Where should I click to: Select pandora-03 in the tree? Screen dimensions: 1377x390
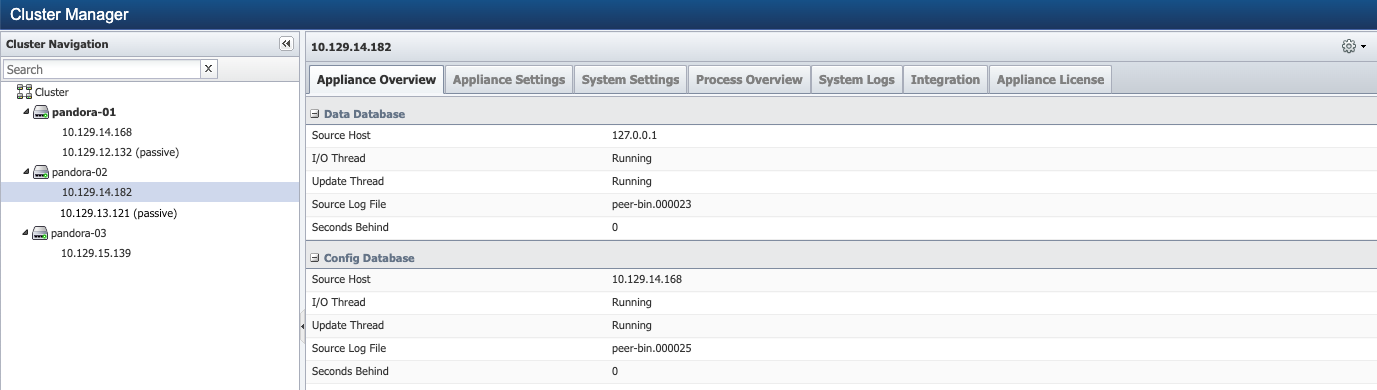tap(79, 233)
